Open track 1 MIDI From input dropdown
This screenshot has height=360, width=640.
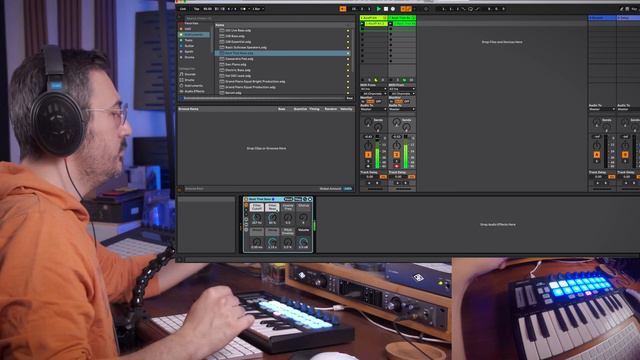pos(373,89)
